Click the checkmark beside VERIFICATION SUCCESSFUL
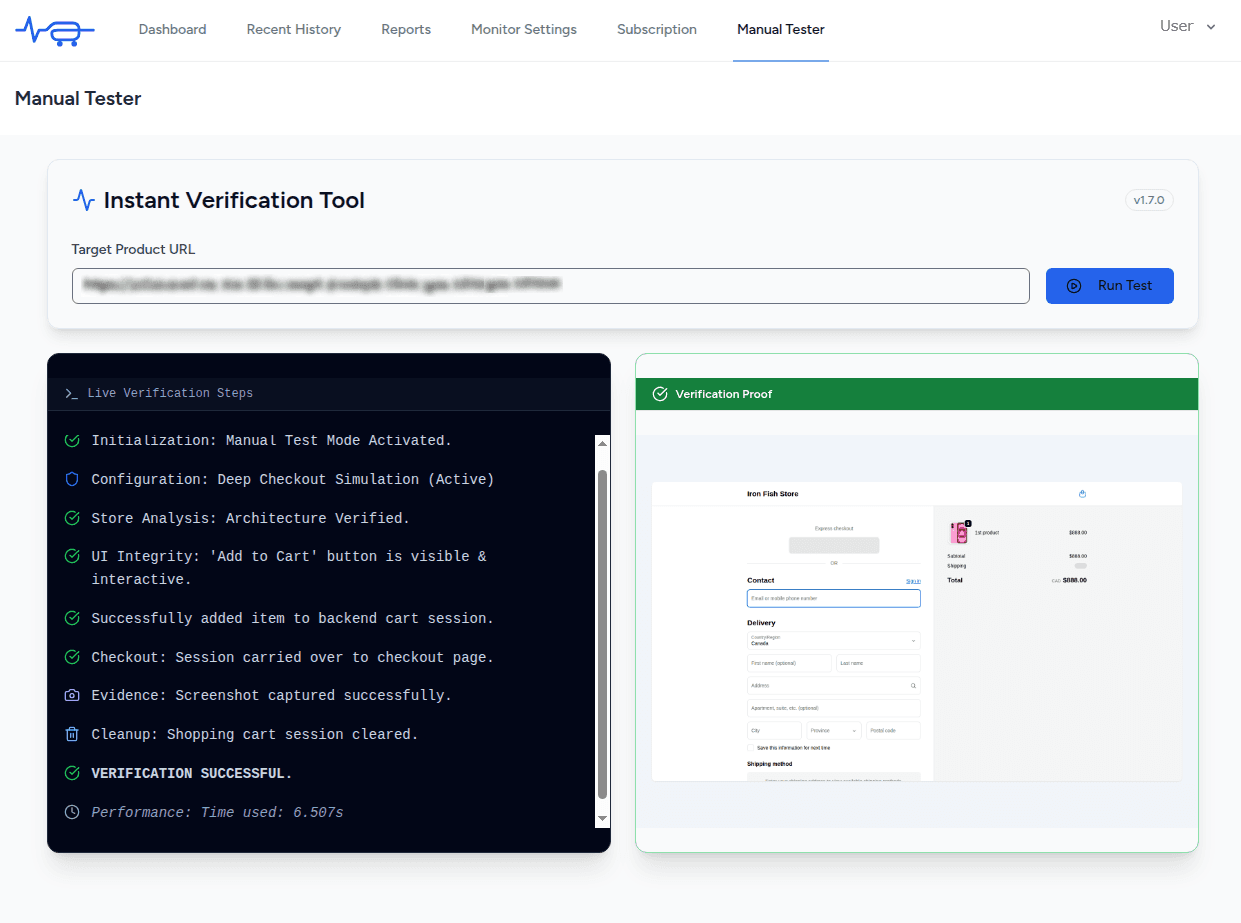Screen dimensions: 1241x923 [71, 773]
